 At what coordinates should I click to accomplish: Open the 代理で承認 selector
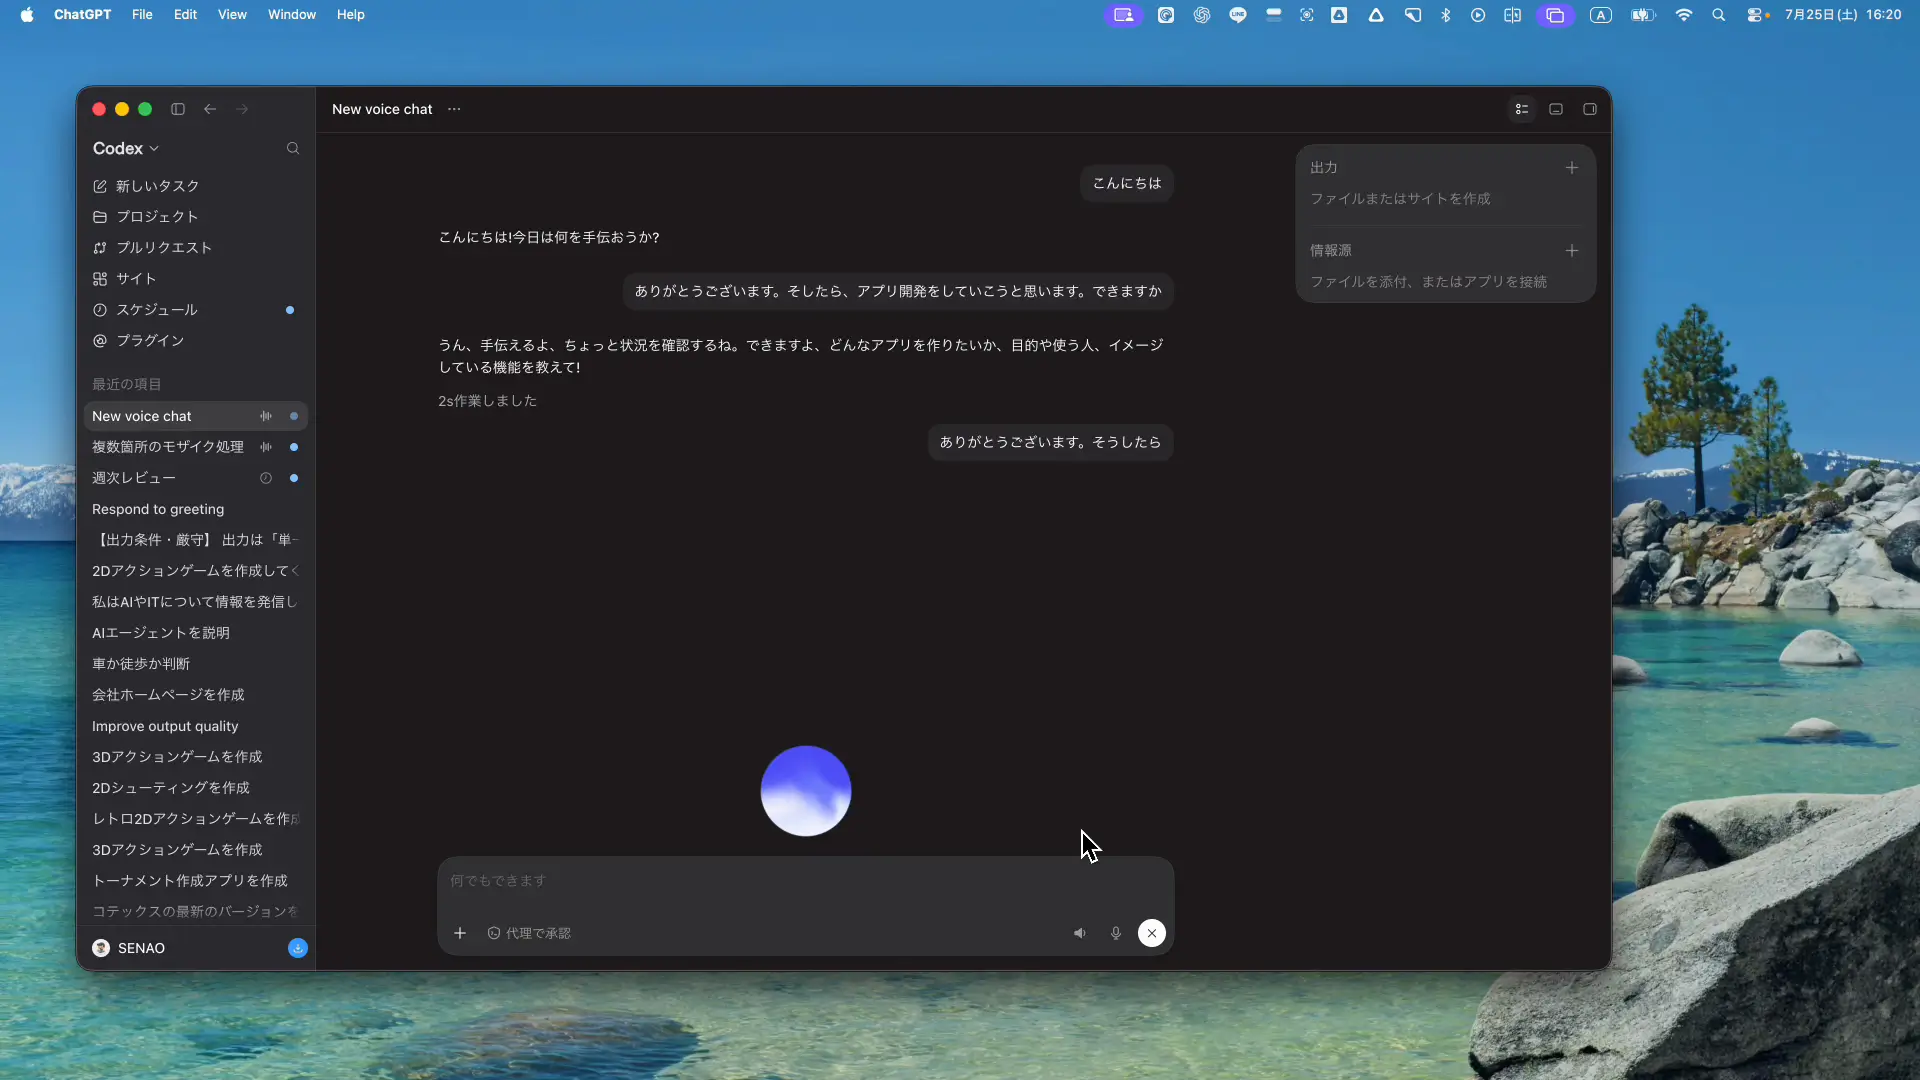coord(529,933)
